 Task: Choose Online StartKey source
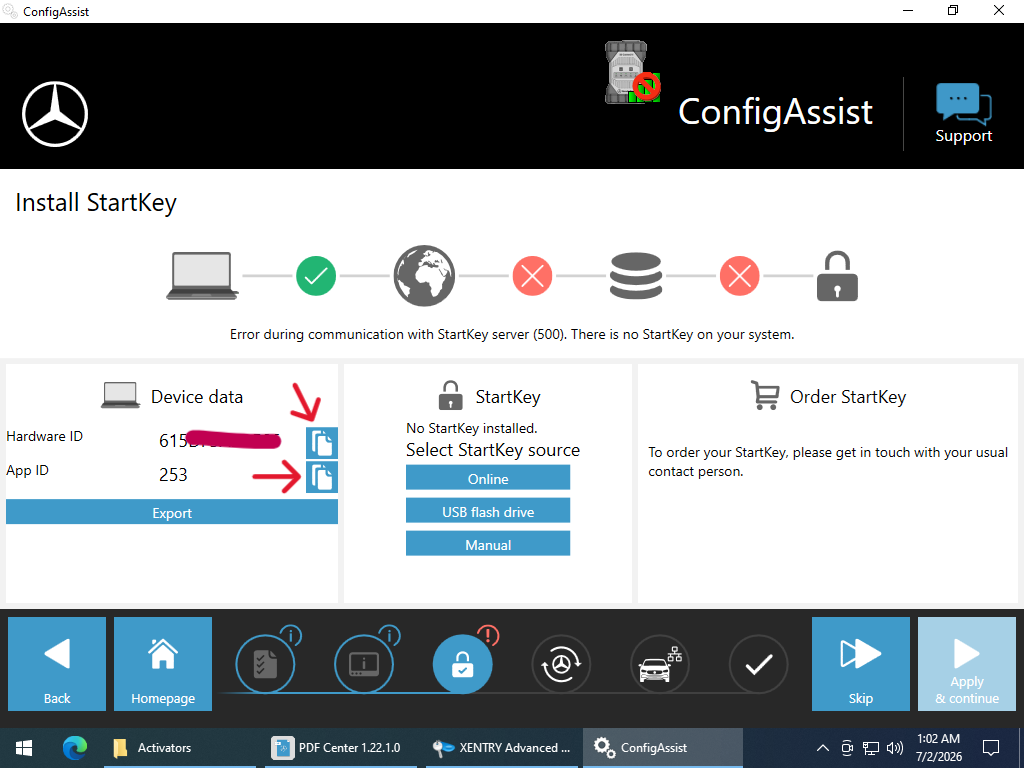coord(488,478)
